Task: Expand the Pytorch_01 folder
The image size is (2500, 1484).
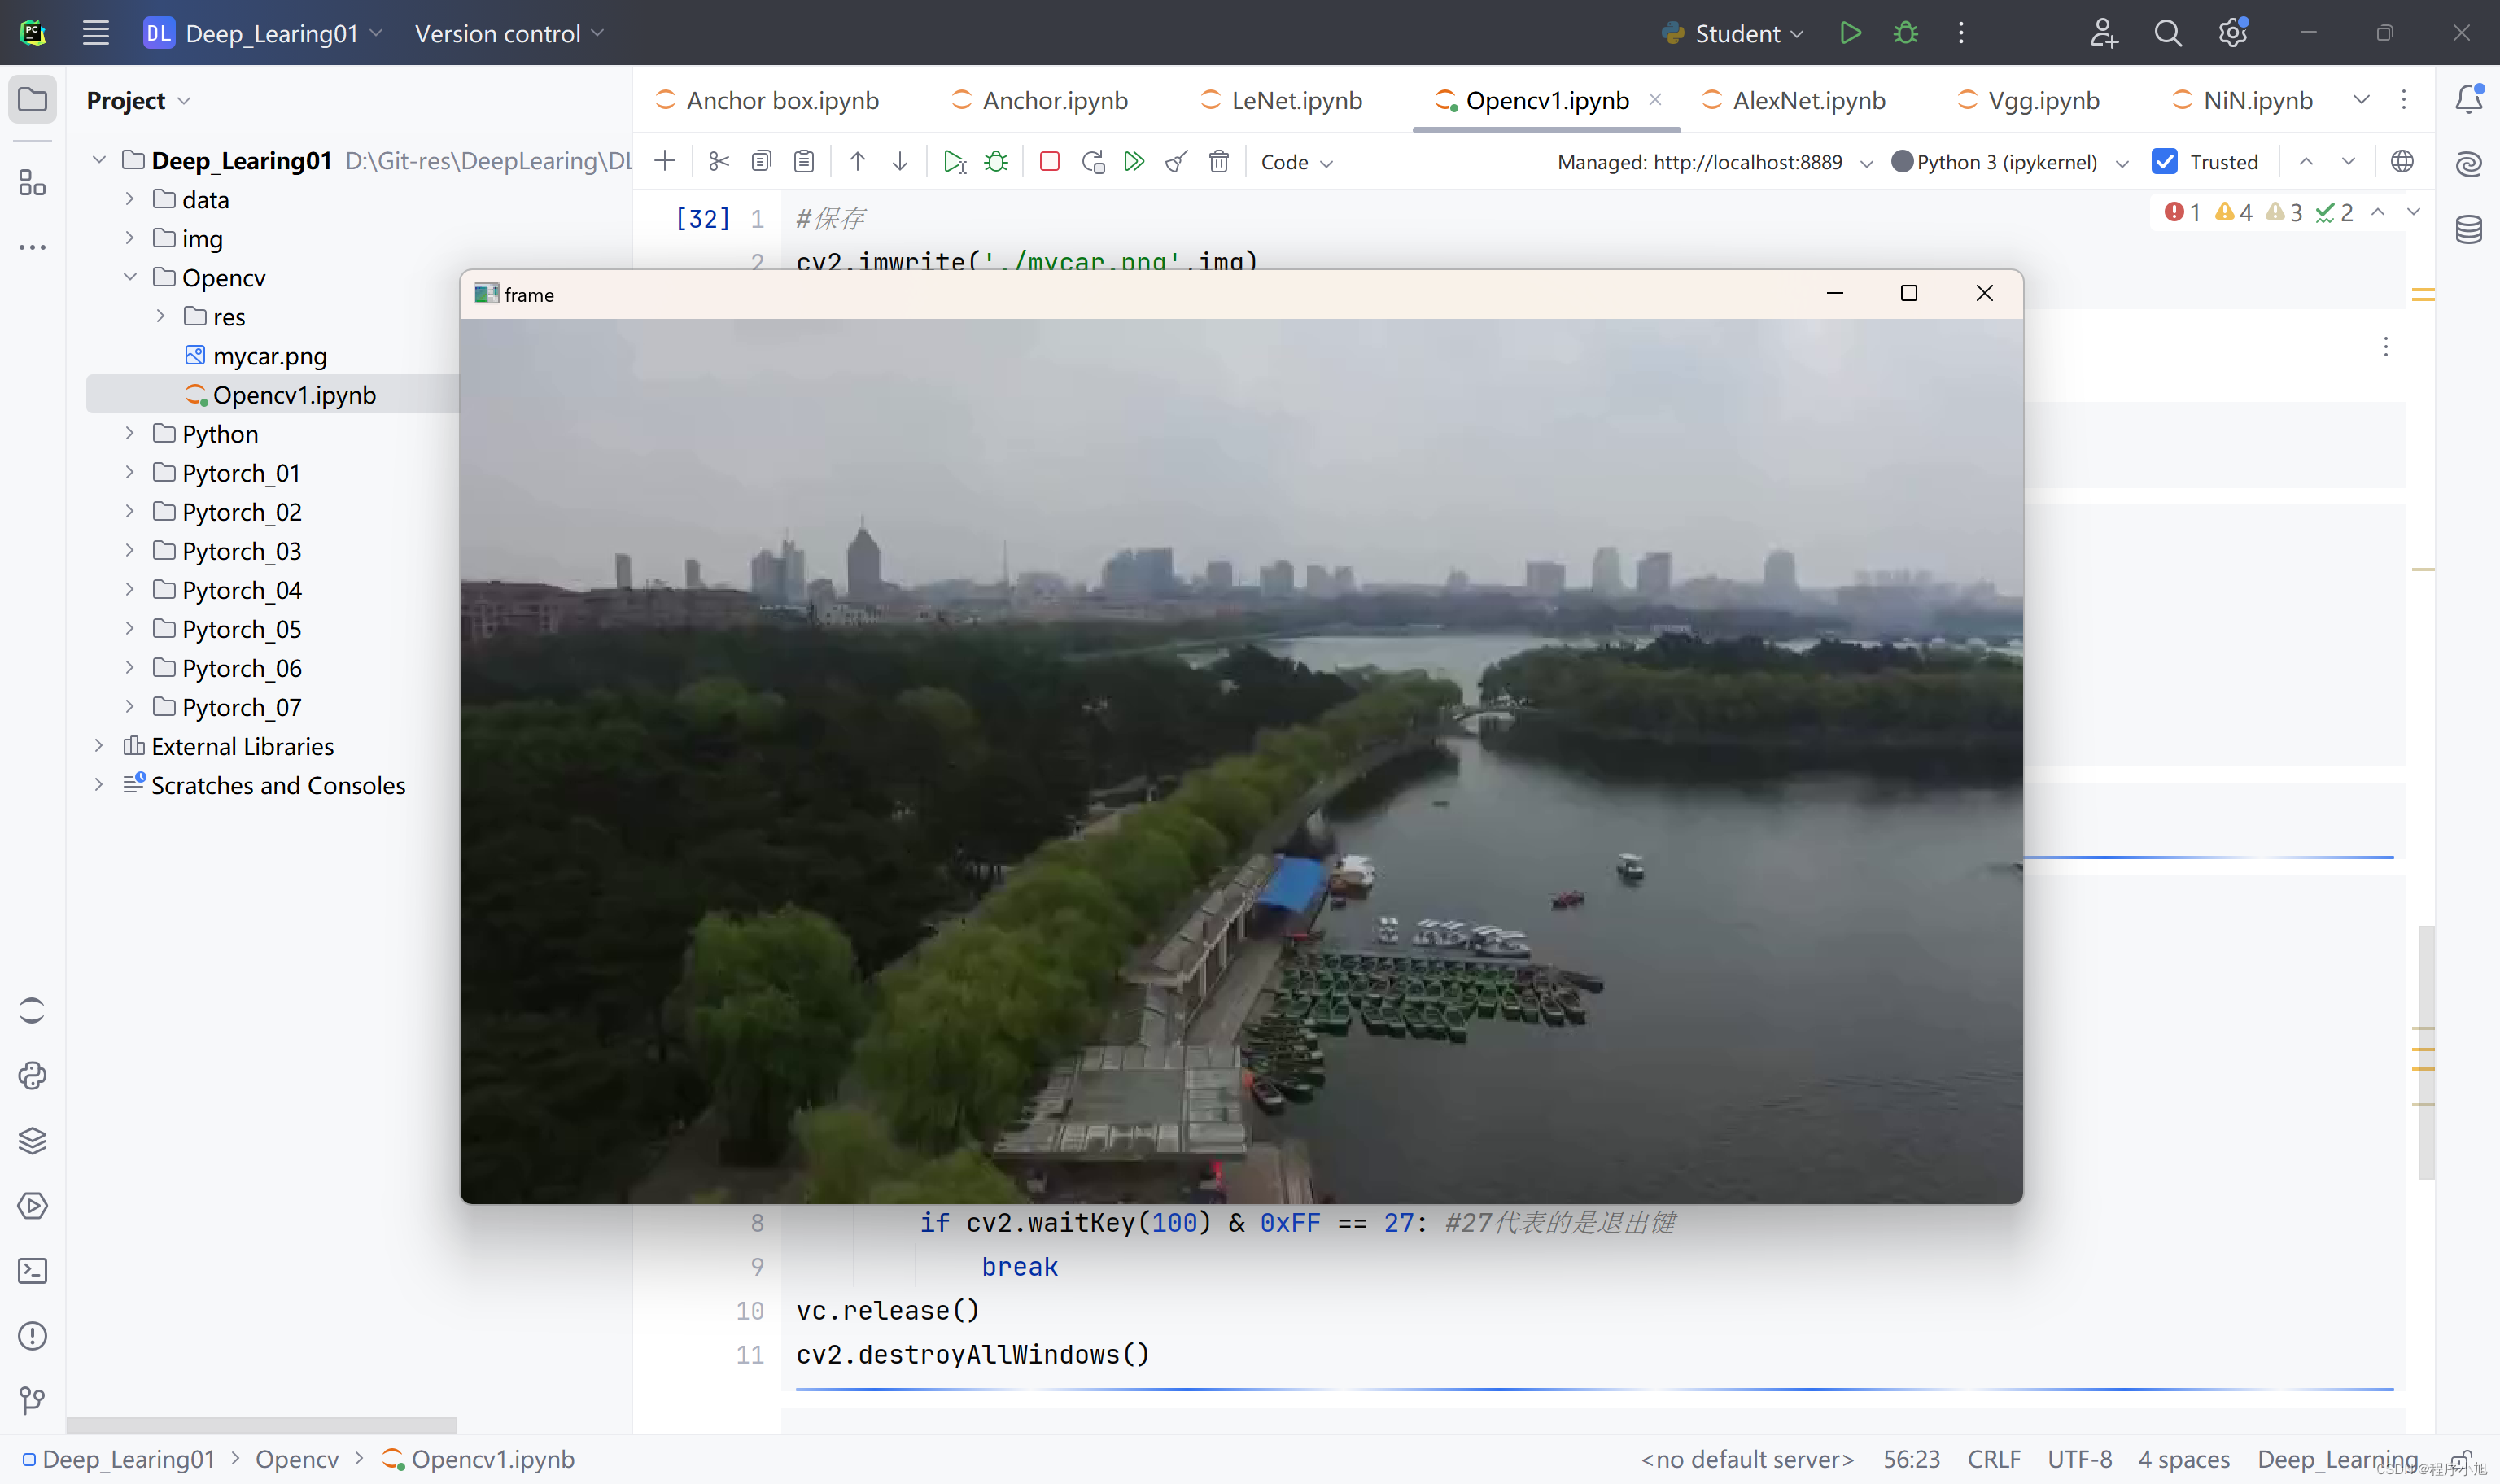Action: click(x=130, y=472)
